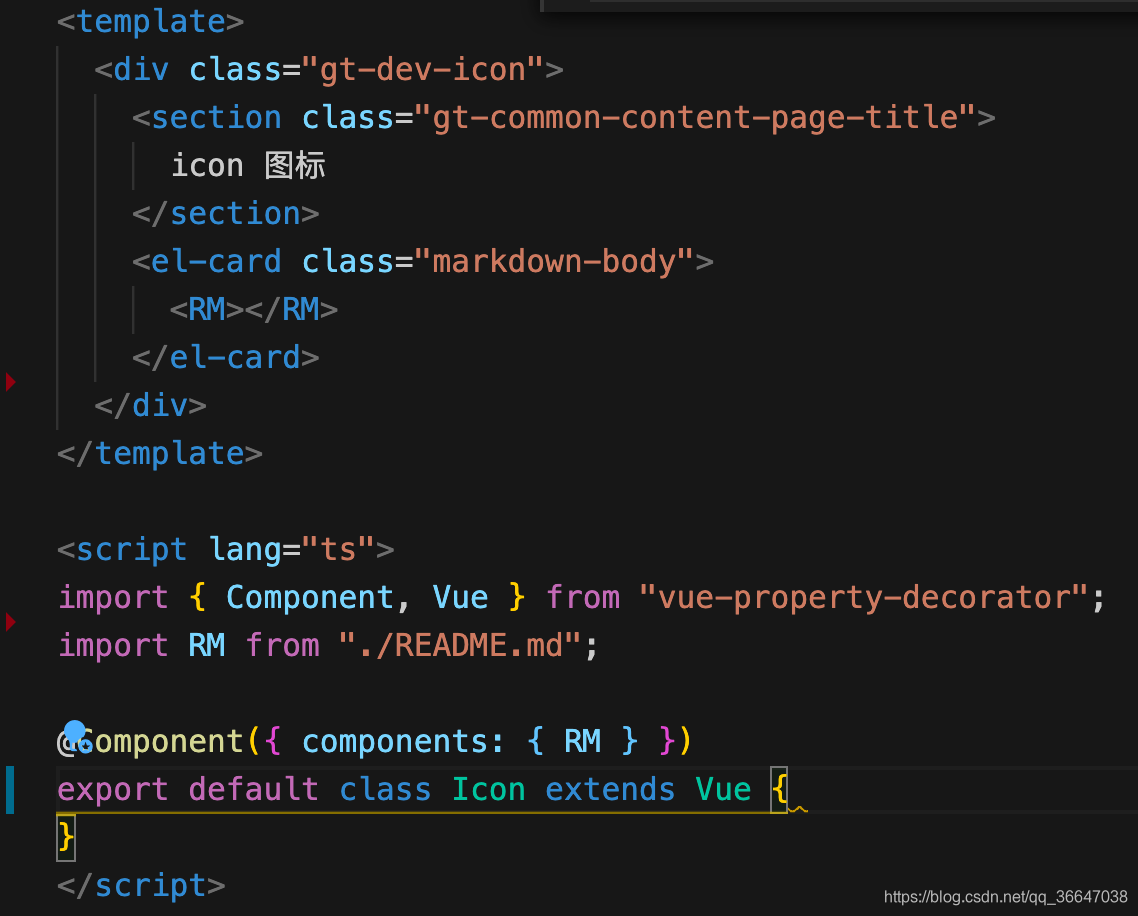
Task: Click the RM component tag line
Action: [x=253, y=309]
